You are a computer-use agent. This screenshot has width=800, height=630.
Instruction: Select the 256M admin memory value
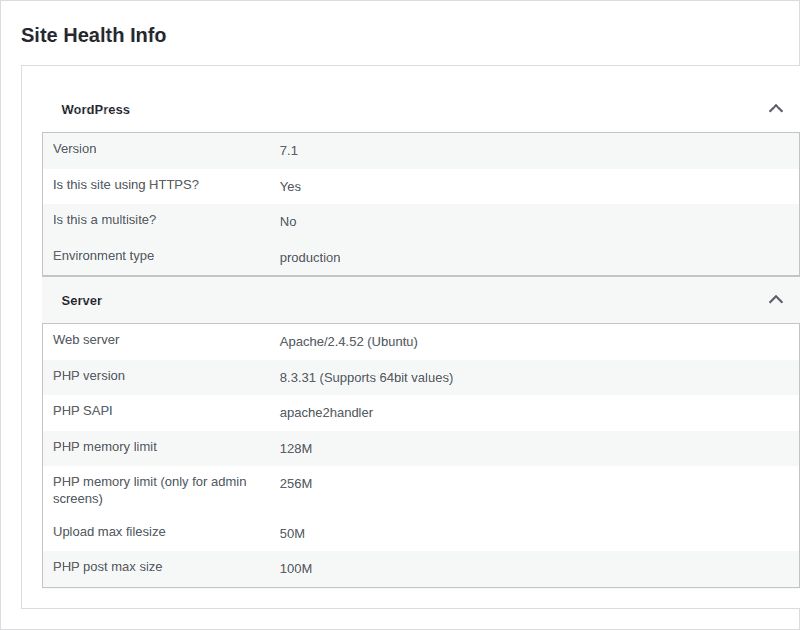tap(296, 484)
